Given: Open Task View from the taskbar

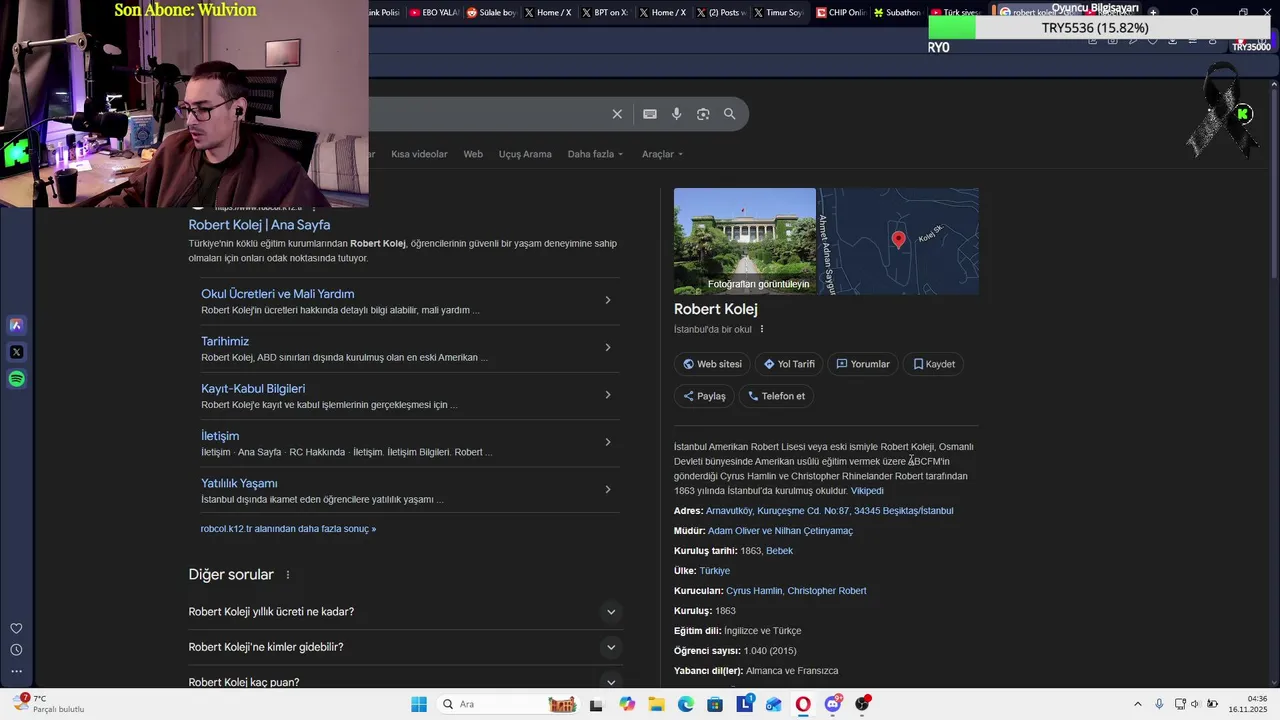Looking at the screenshot, I should (x=597, y=704).
